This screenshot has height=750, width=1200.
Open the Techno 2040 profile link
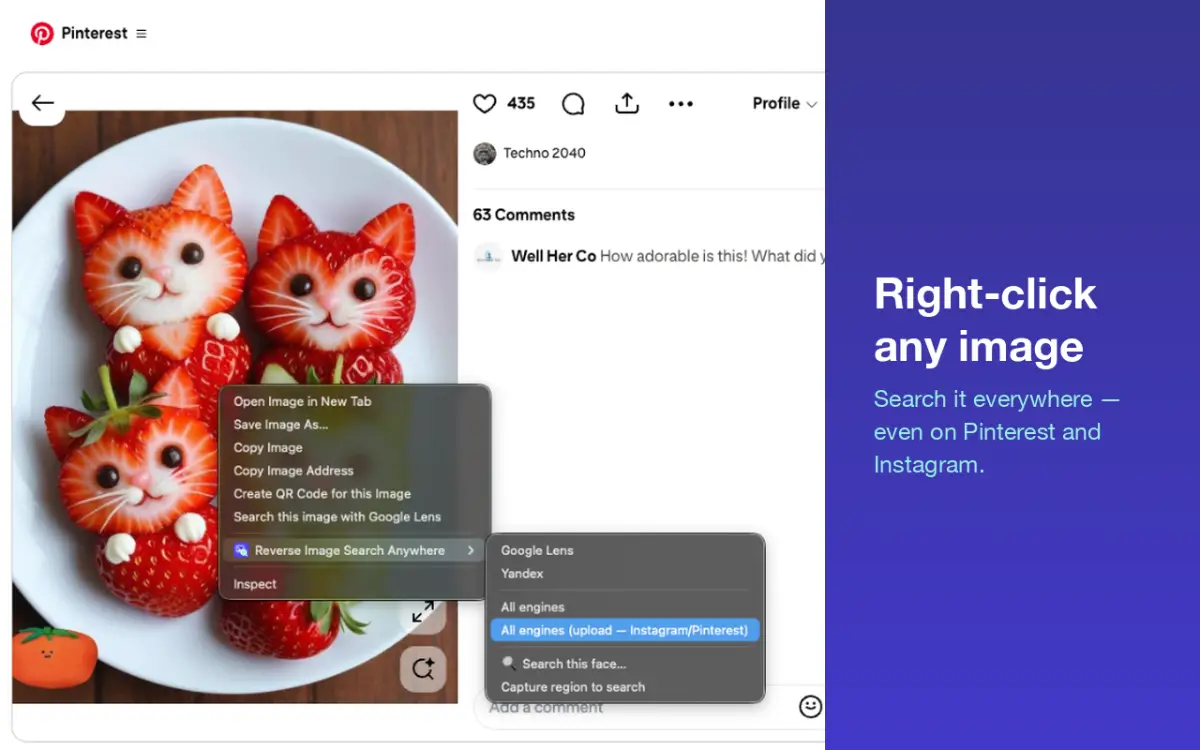point(545,153)
